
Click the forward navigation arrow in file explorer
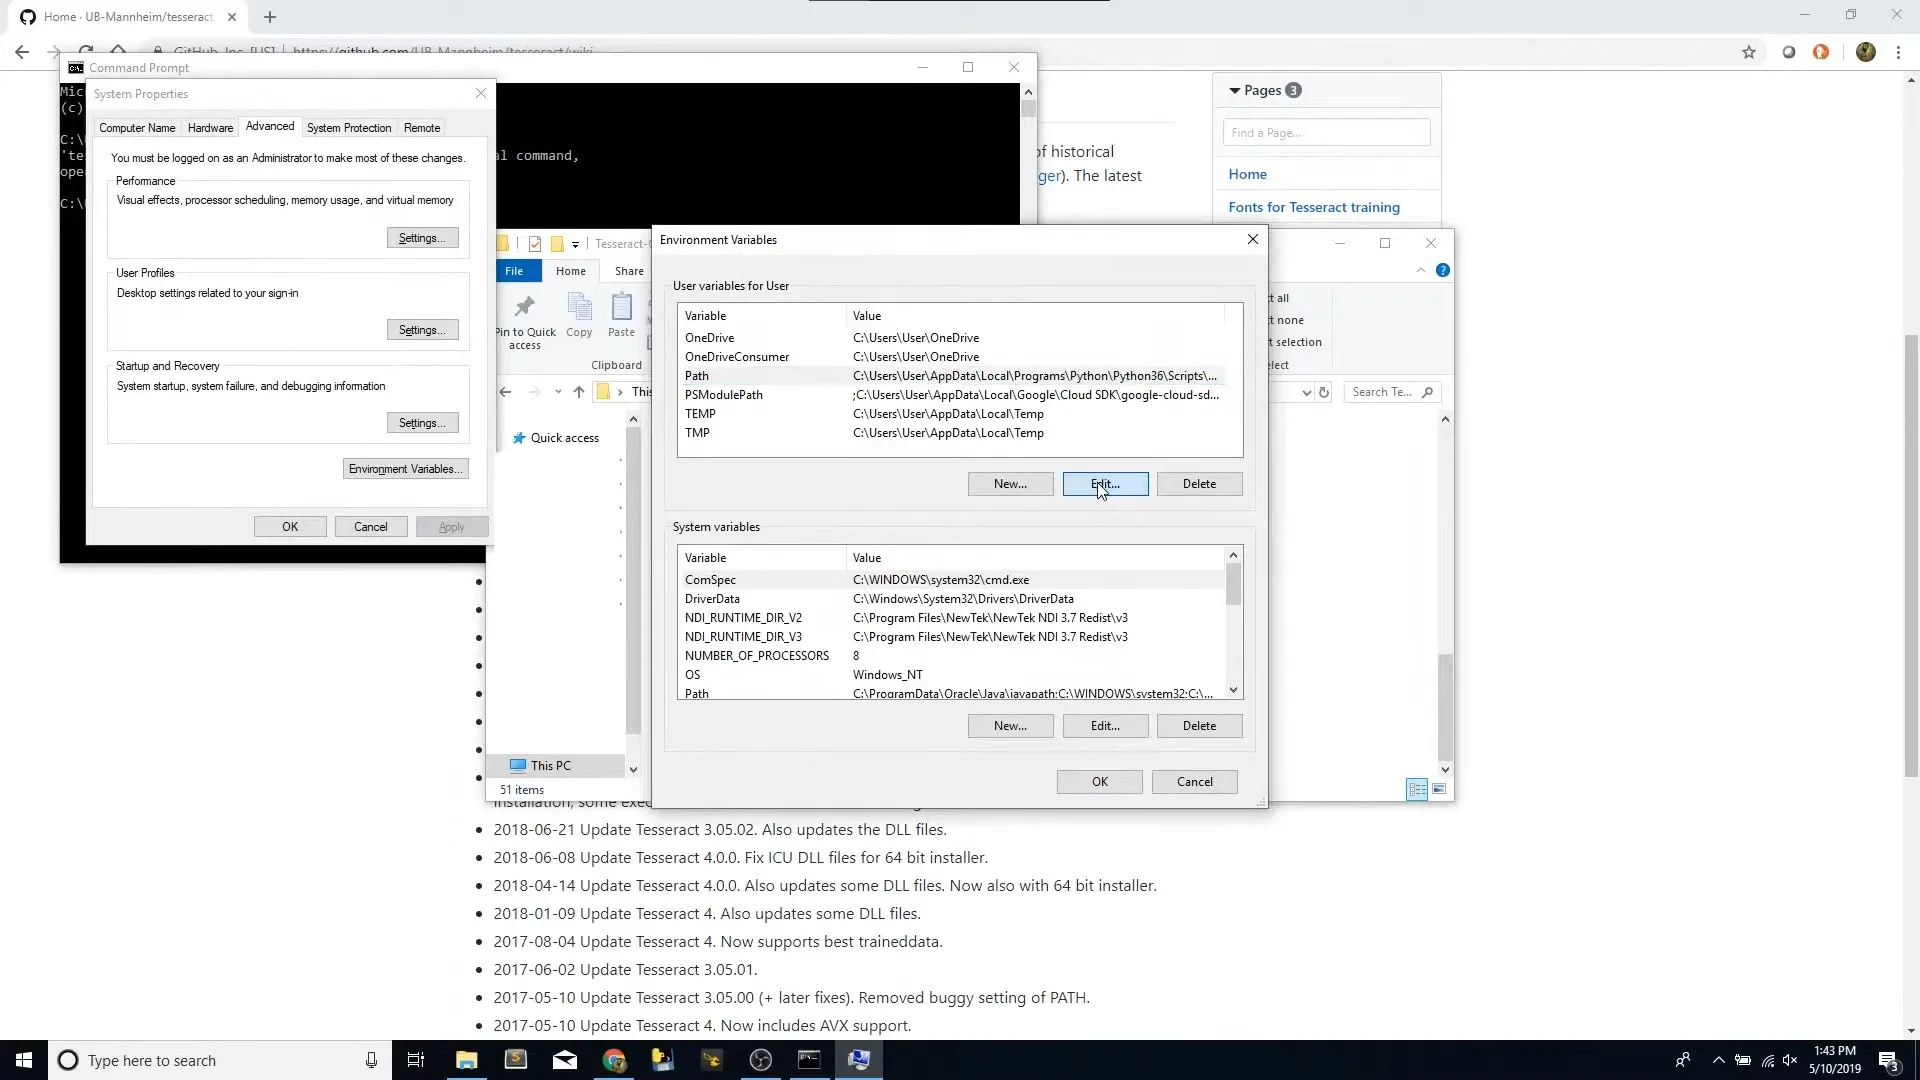(x=534, y=392)
